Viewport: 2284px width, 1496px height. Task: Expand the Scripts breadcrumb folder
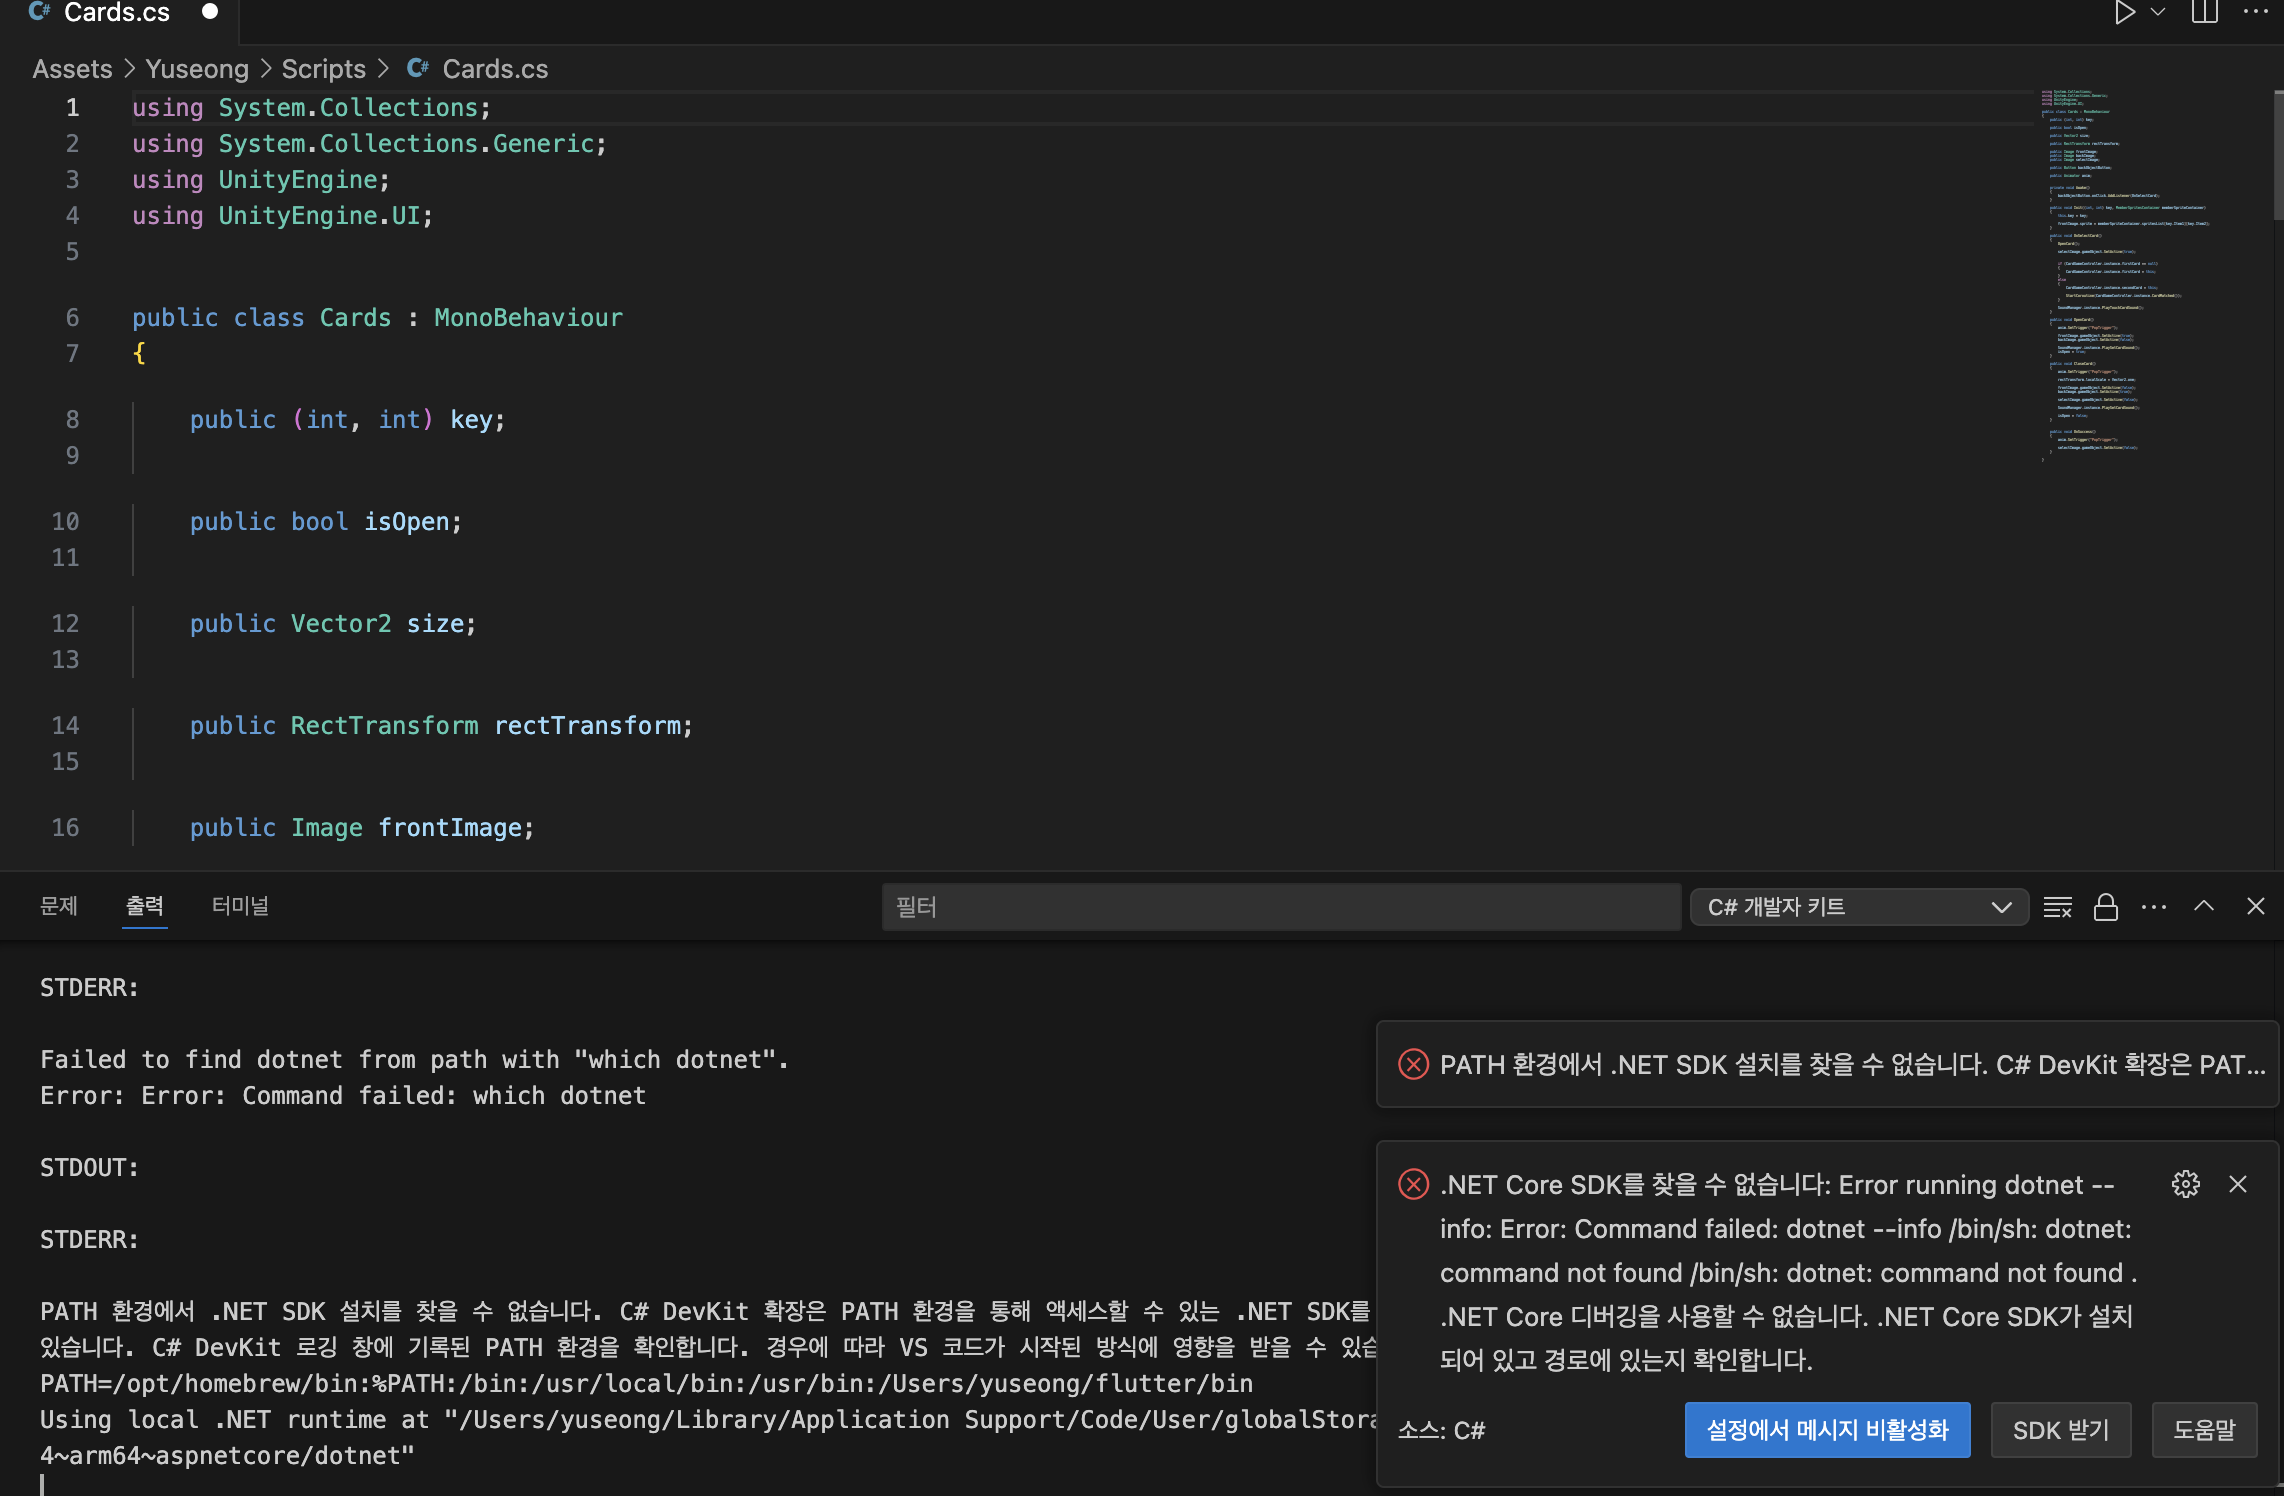click(x=323, y=69)
